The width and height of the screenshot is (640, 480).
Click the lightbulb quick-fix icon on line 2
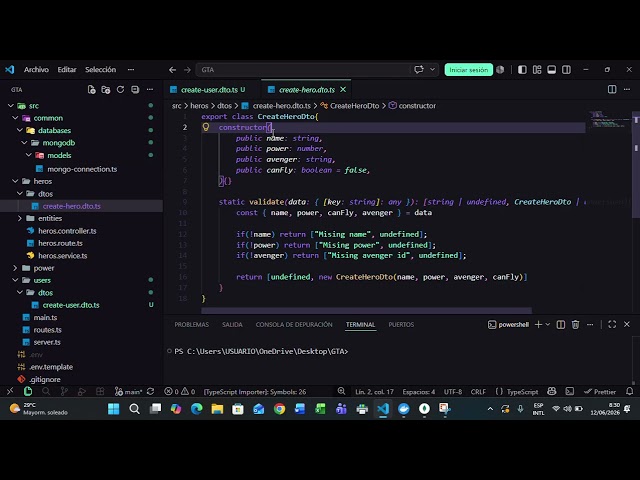[206, 127]
